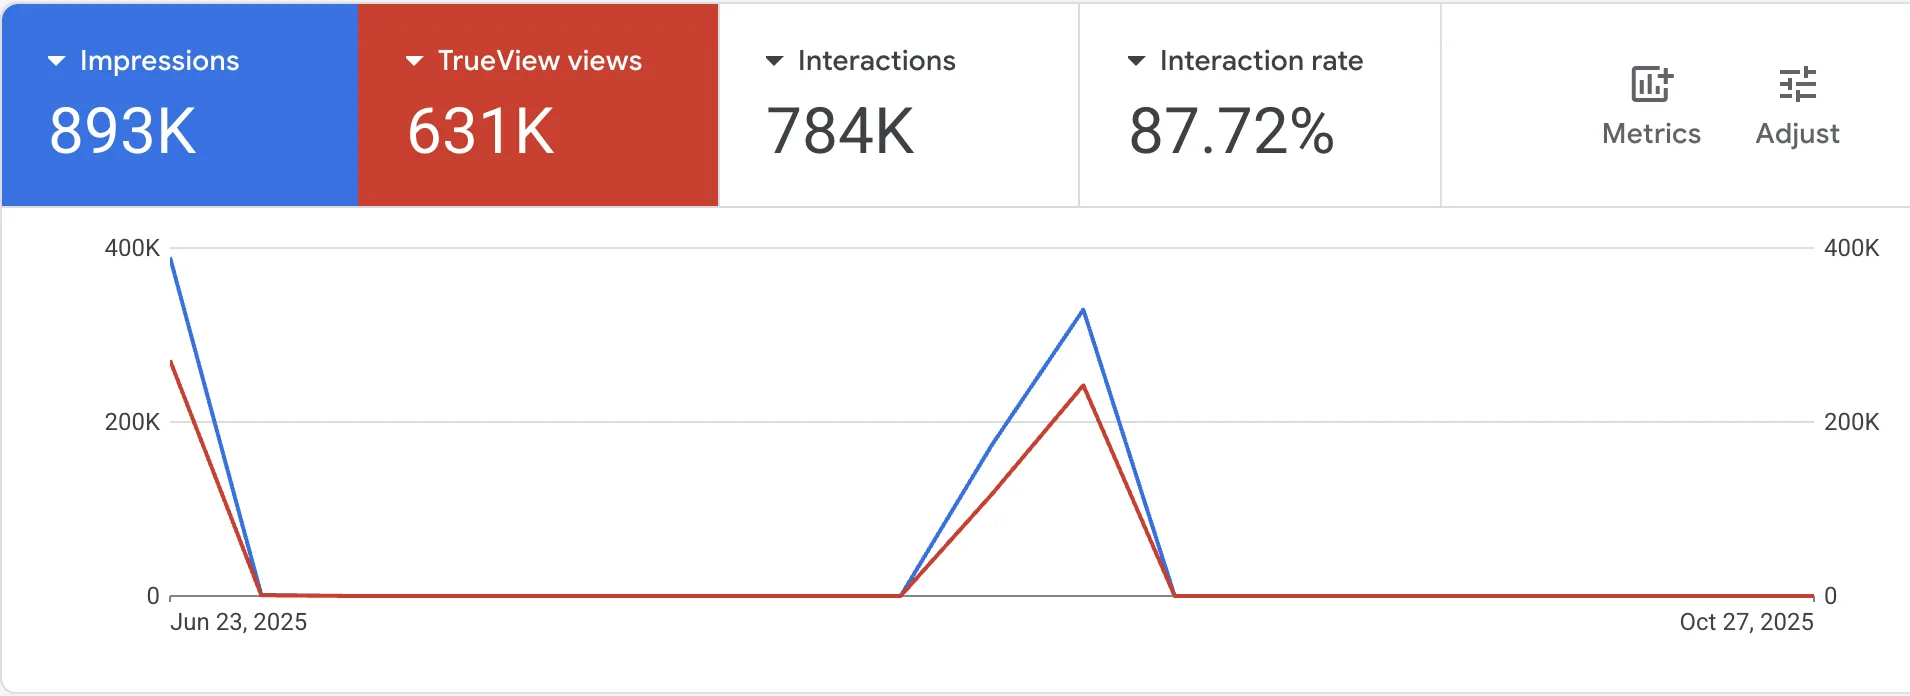Viewport: 1910px width, 696px height.
Task: Click the left axis 400K label
Action: point(132,248)
